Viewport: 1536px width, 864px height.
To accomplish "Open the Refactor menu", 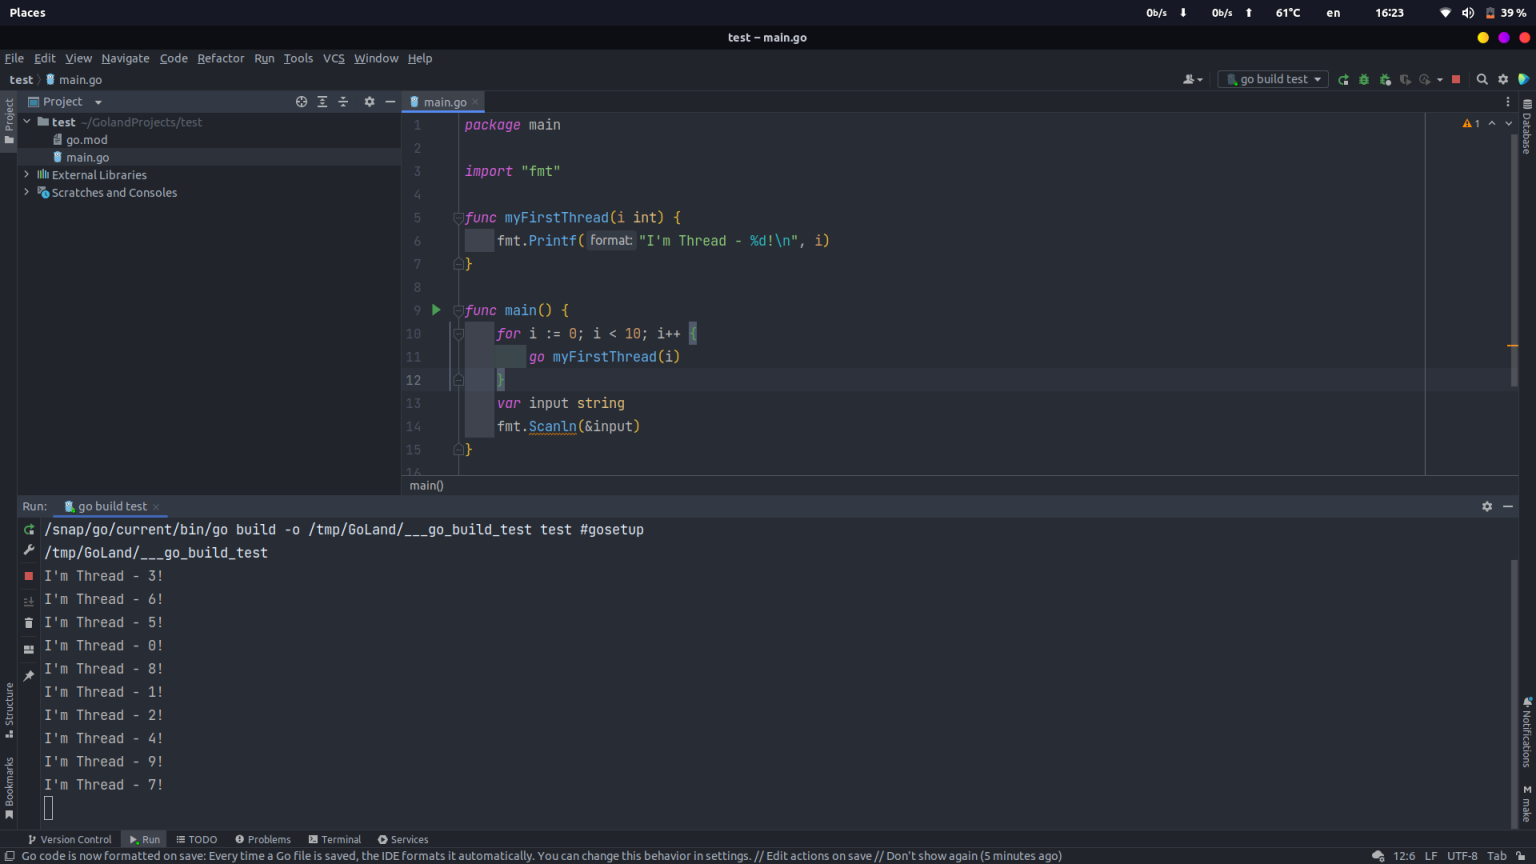I will click(x=220, y=58).
